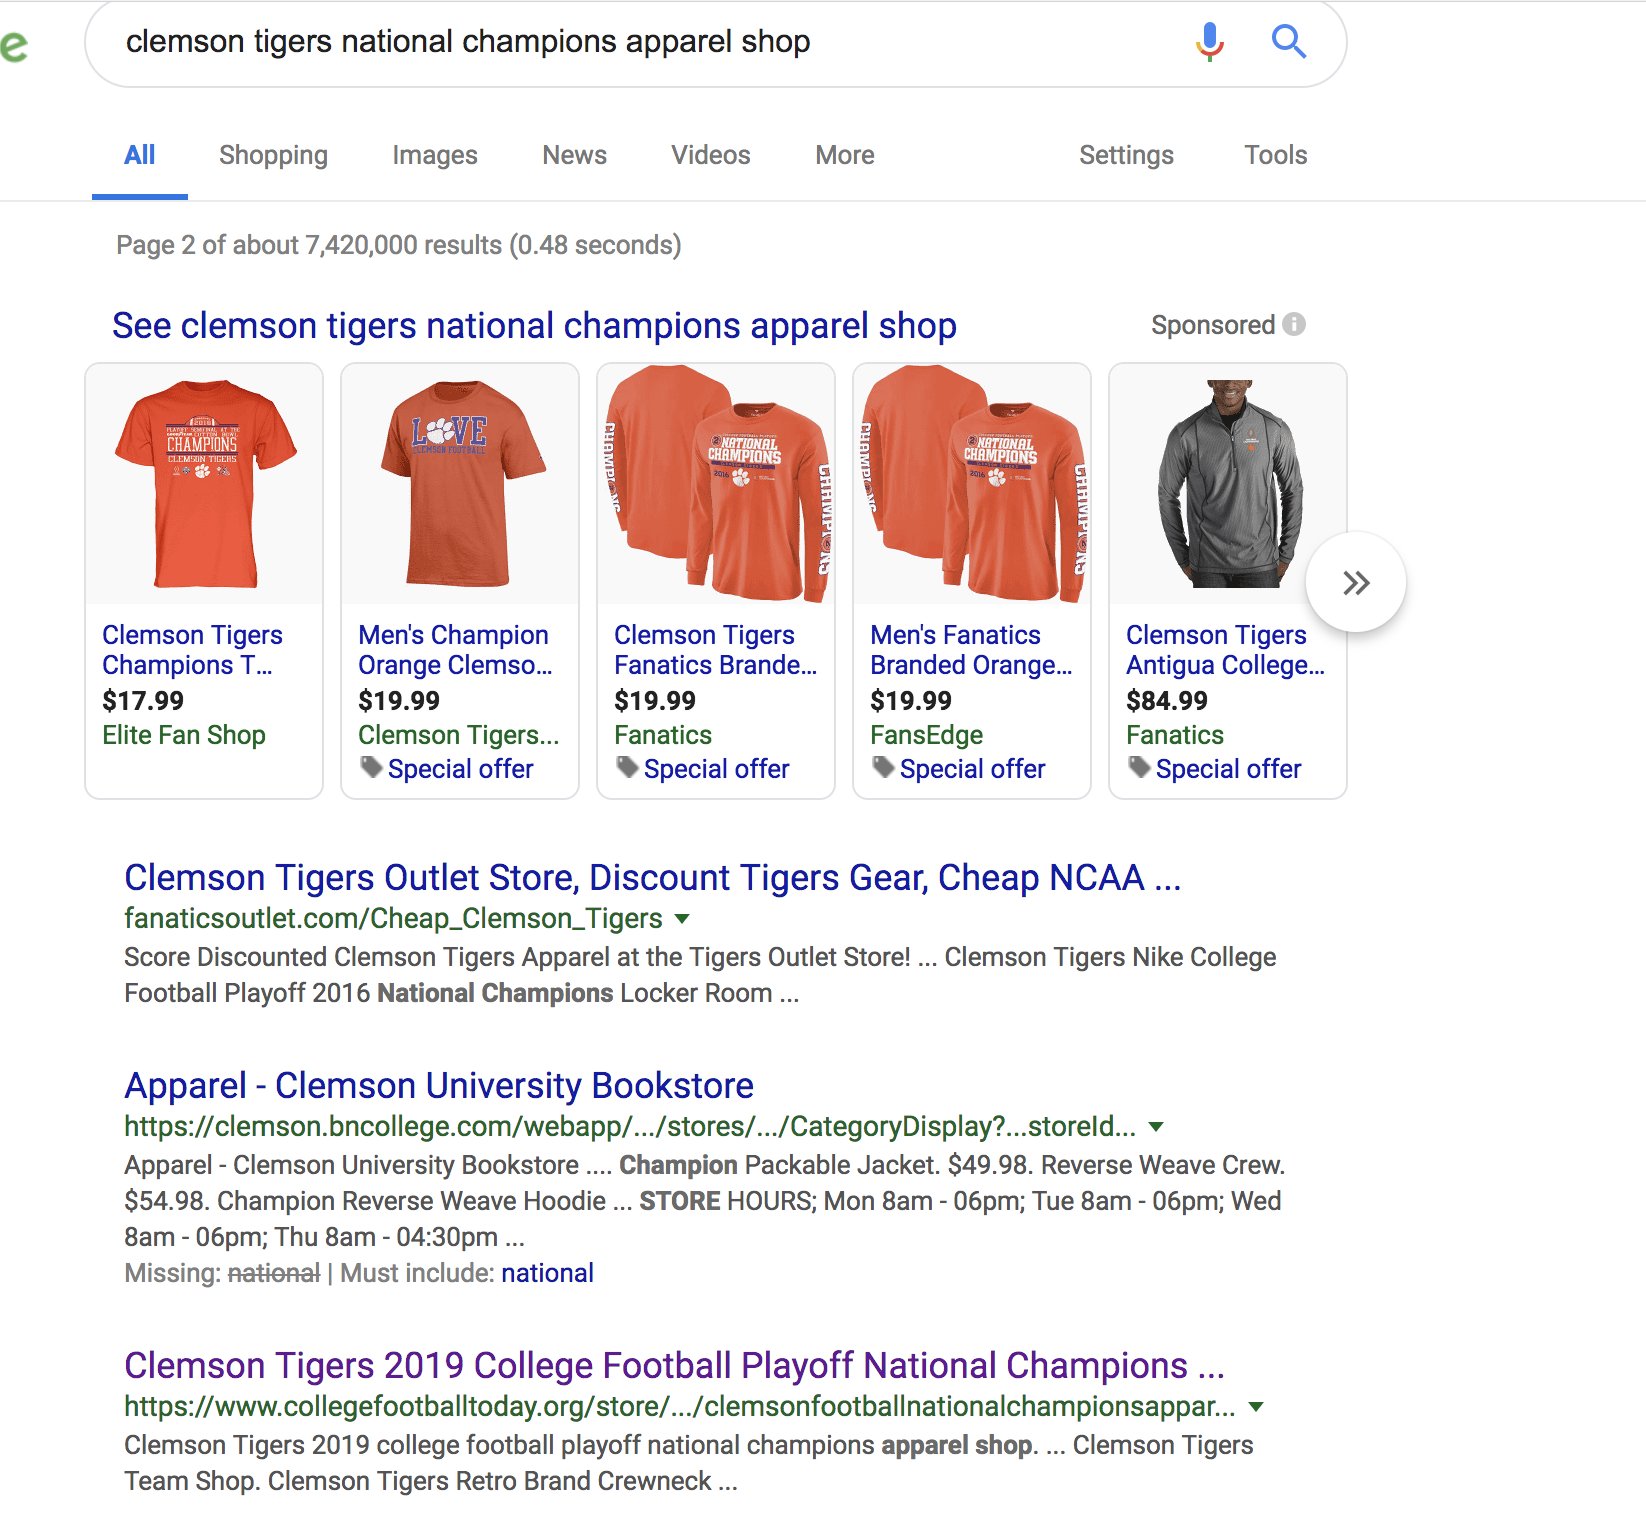This screenshot has width=1646, height=1534.
Task: Open the Settings menu
Action: click(x=1126, y=155)
